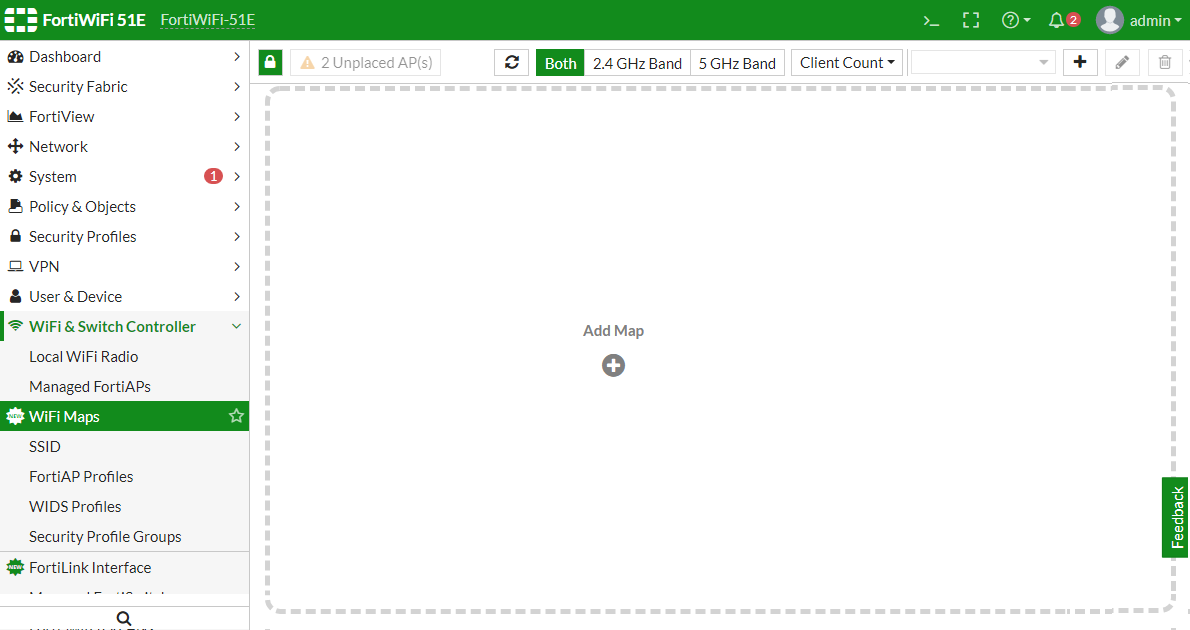1190x630 pixels.
Task: Click the Security Profiles lock icon
Action: [15, 236]
